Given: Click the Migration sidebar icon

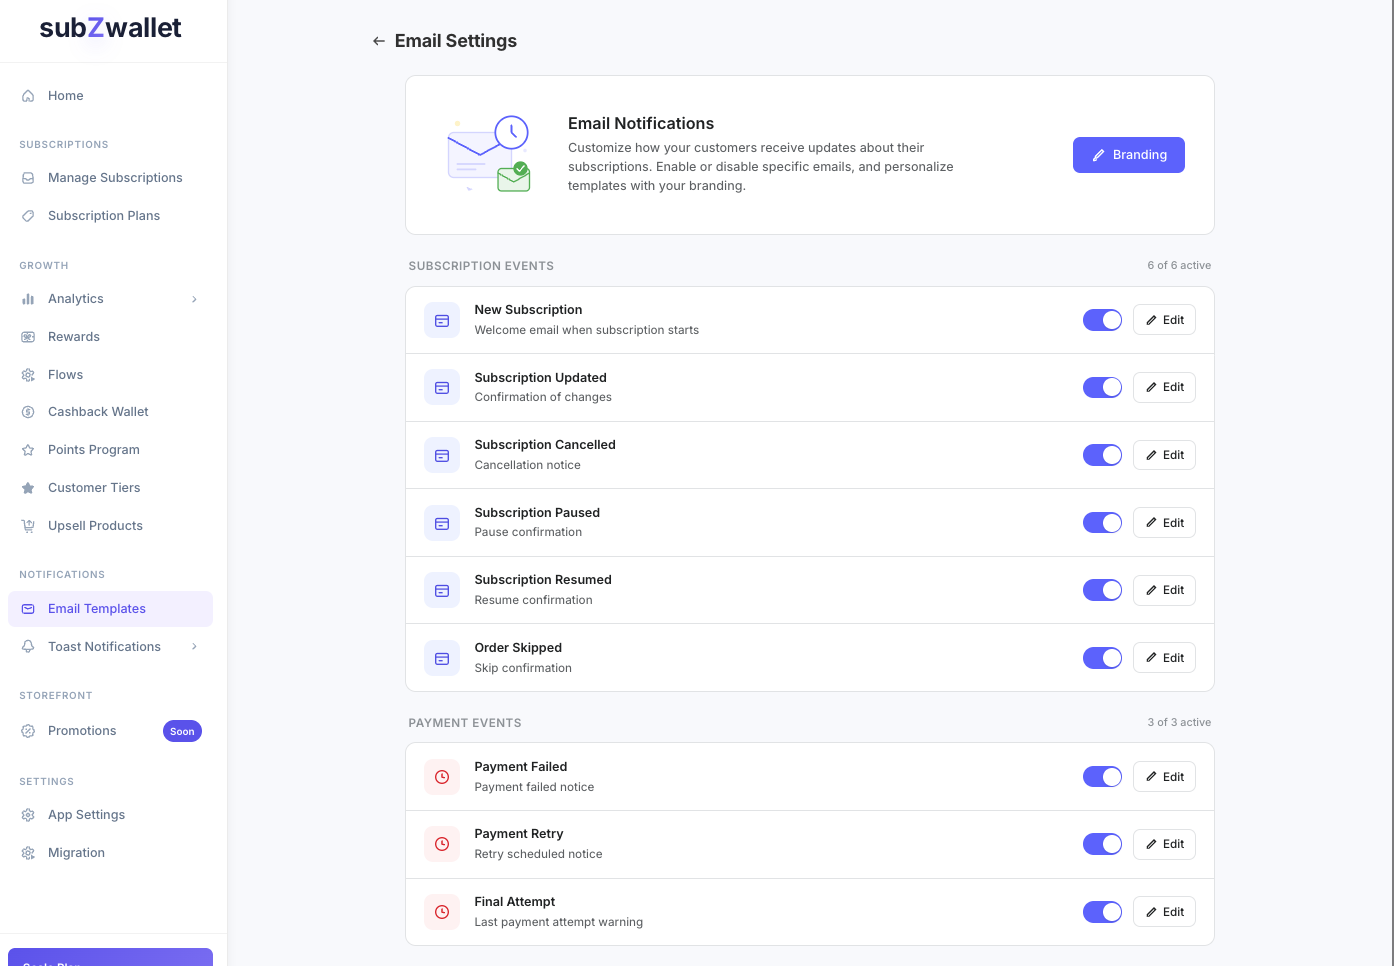Looking at the screenshot, I should click(x=28, y=853).
